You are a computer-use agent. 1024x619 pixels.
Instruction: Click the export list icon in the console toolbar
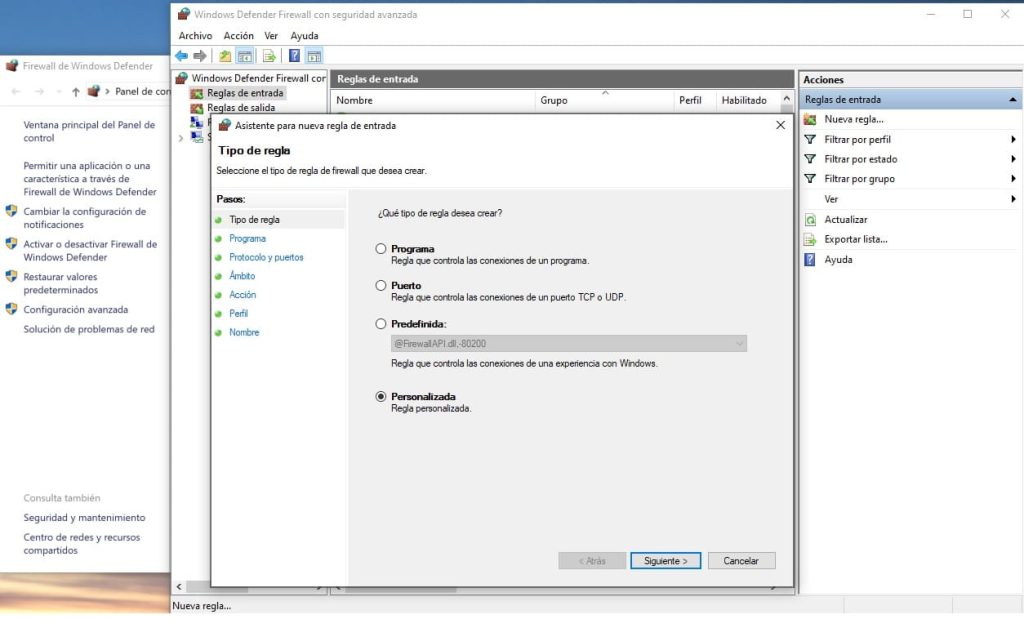tap(270, 56)
